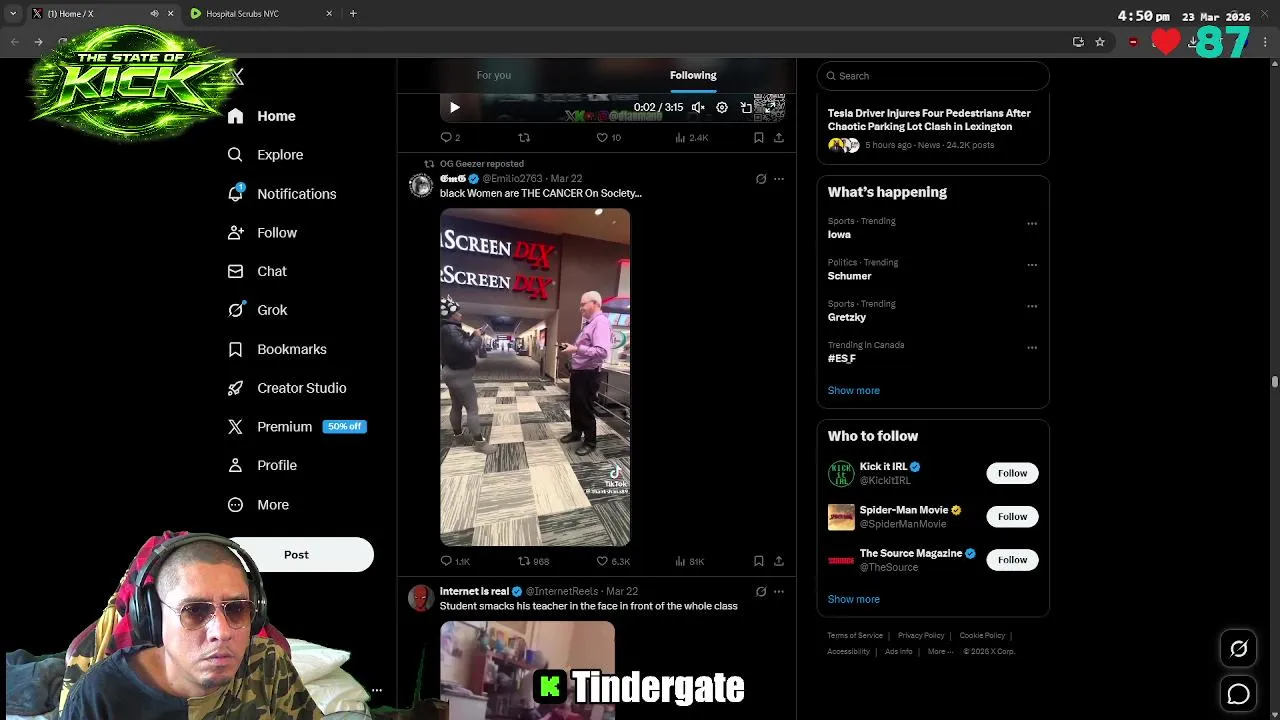Viewport: 1280px width, 720px height.
Task: Open the More sidebar menu
Action: [x=258, y=505]
